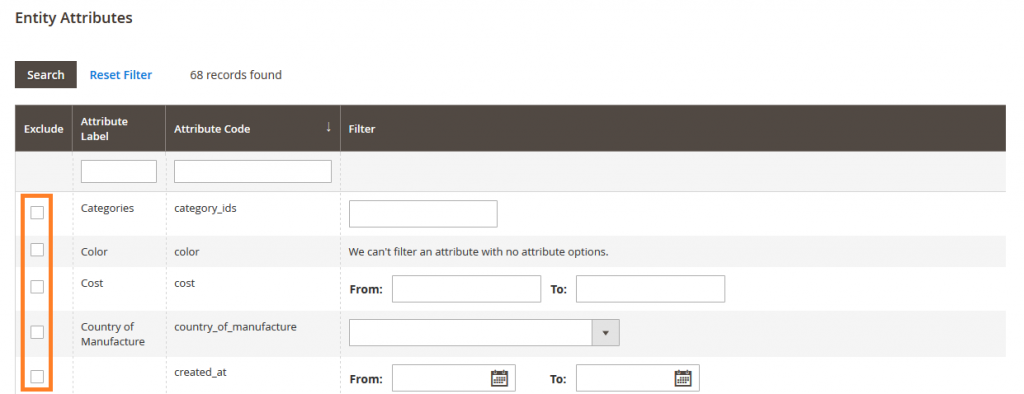Click the category_ids filter input
1024x394 pixels.
(x=423, y=214)
